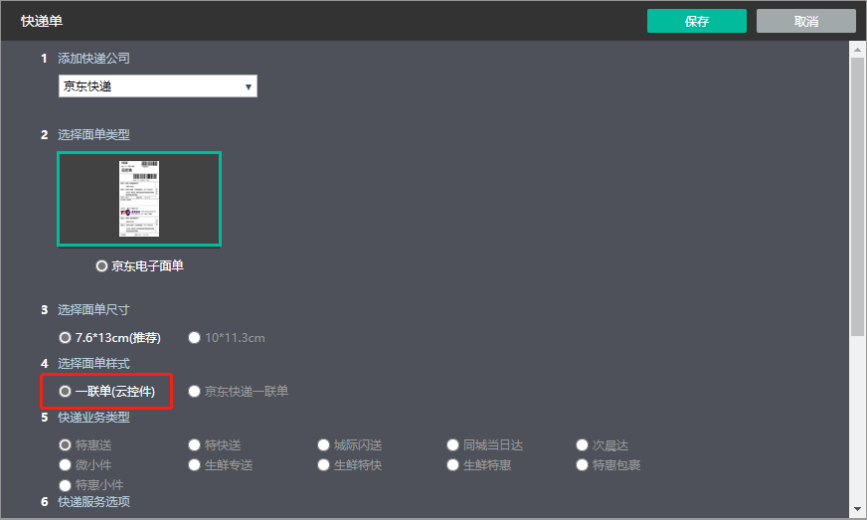Click the 选择面单尺寸 step heading
This screenshot has height=520, width=867.
click(93, 310)
